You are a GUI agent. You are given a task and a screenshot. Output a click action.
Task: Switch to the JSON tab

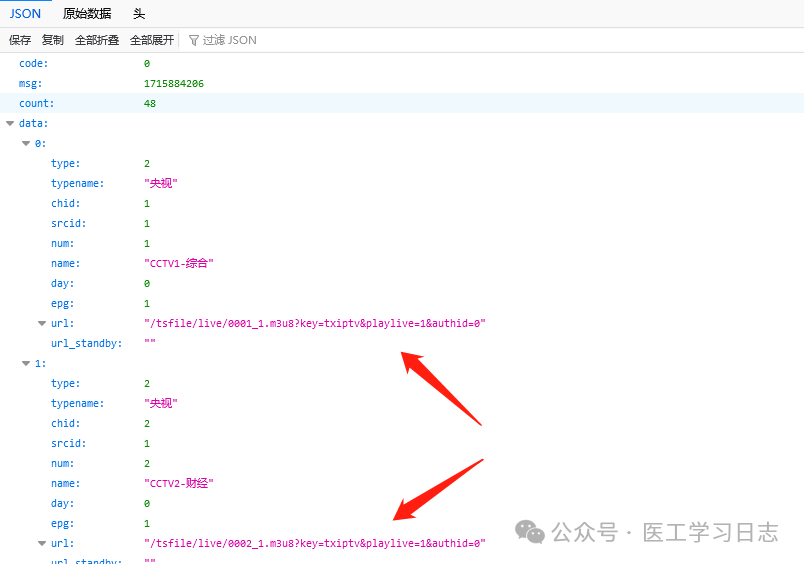(25, 14)
